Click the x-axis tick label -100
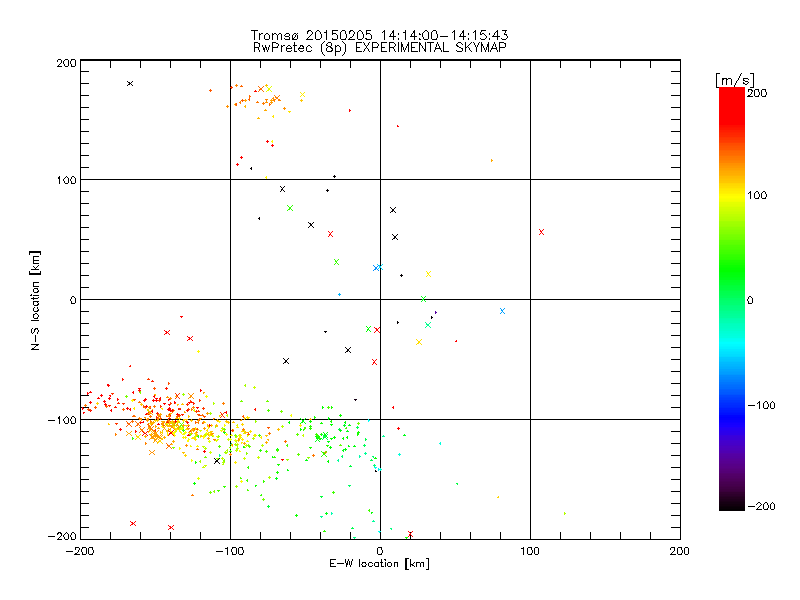 [x=230, y=551]
